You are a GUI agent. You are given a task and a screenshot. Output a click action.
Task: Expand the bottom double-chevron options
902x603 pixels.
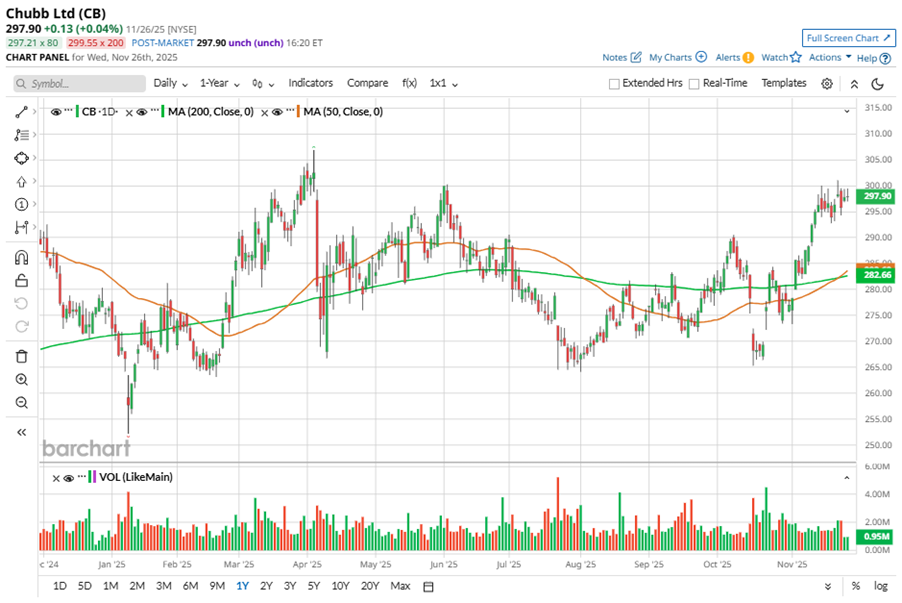pyautogui.click(x=828, y=586)
